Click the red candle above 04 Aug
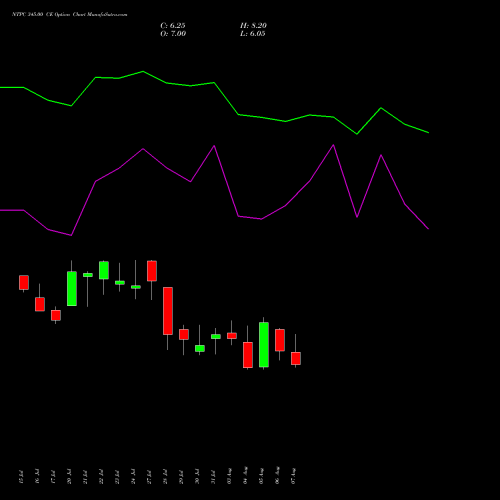 click(x=248, y=355)
